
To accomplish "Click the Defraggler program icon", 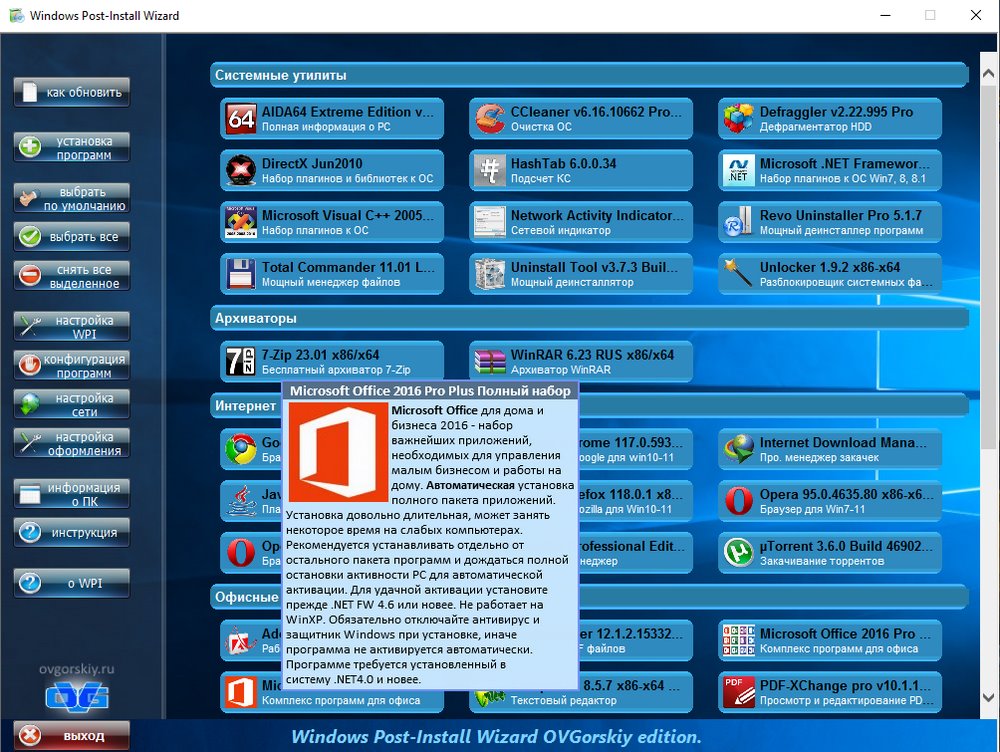I will click(x=739, y=119).
